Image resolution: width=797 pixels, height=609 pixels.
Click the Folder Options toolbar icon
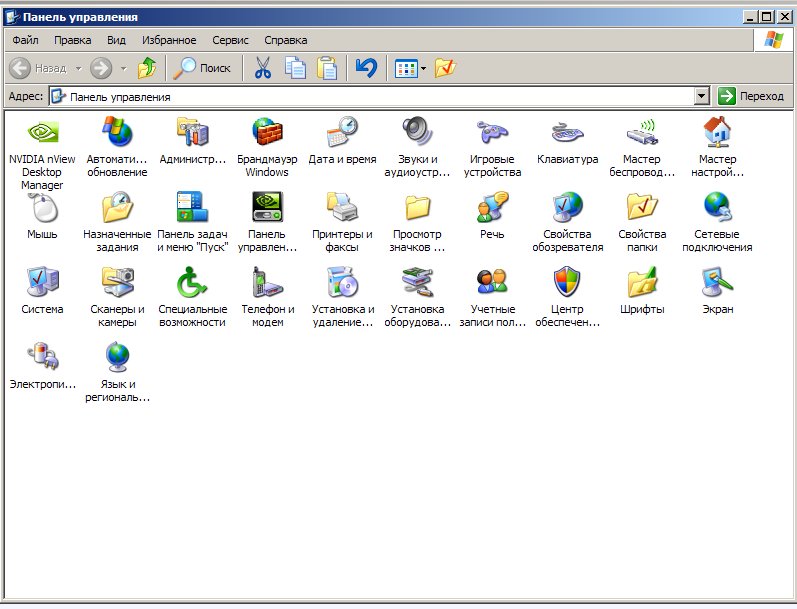click(445, 68)
